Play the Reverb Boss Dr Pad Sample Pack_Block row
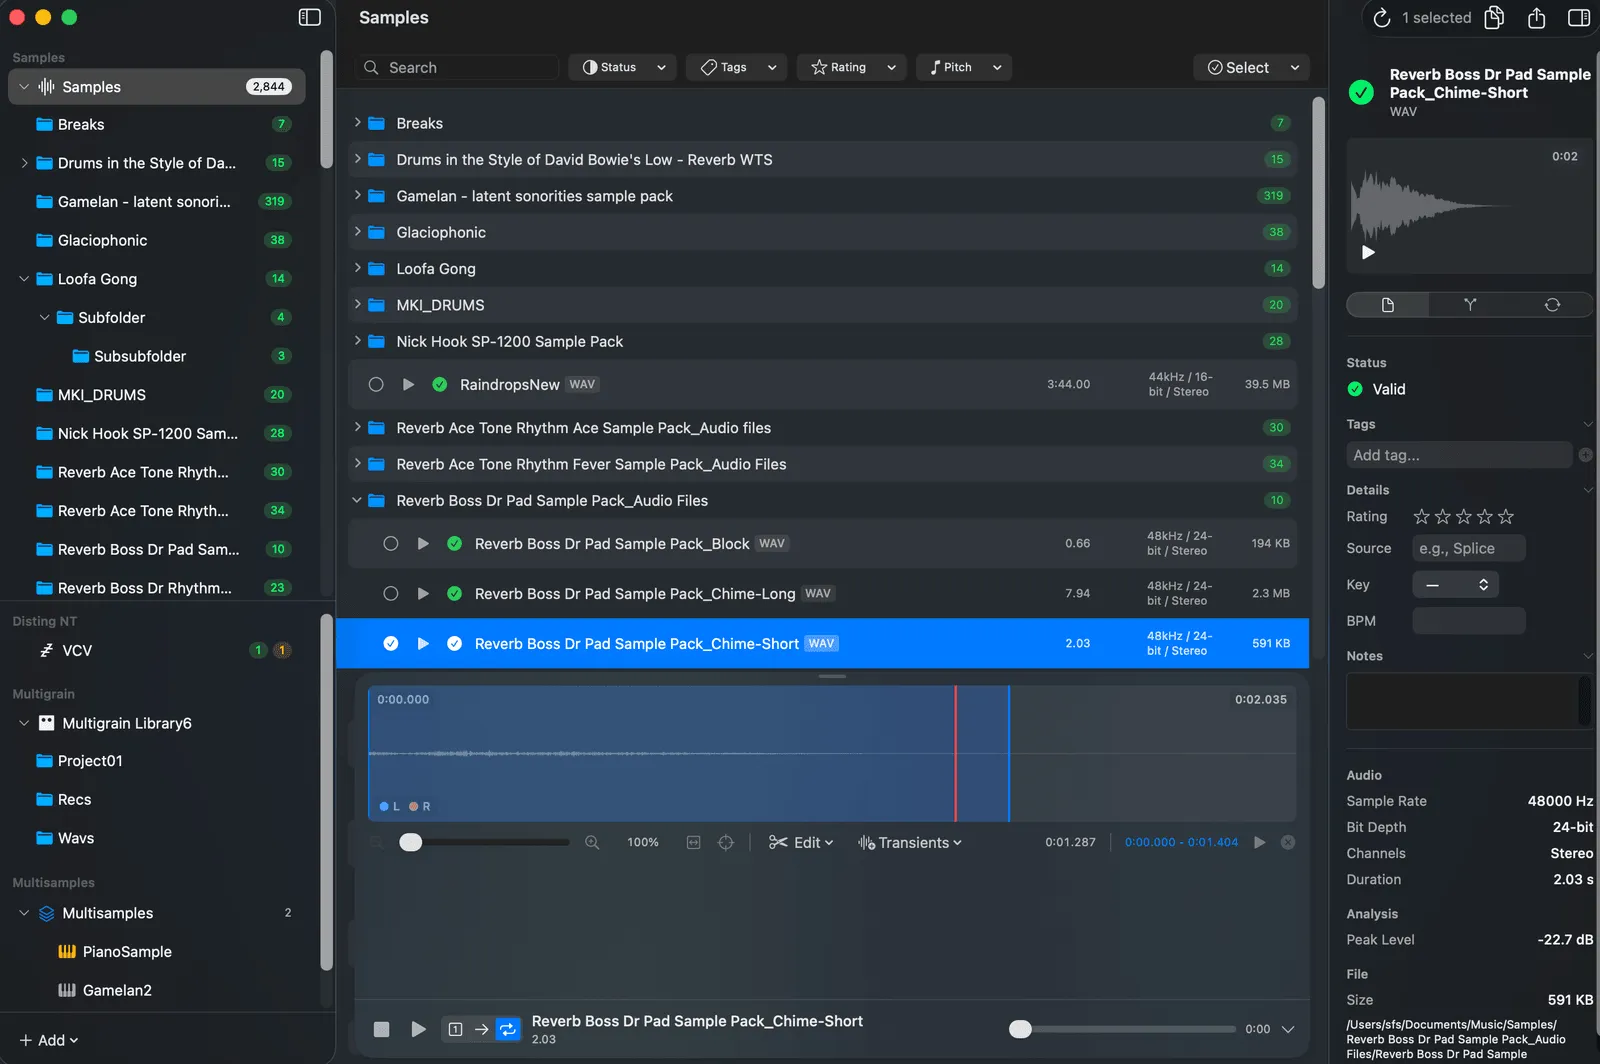 click(423, 543)
